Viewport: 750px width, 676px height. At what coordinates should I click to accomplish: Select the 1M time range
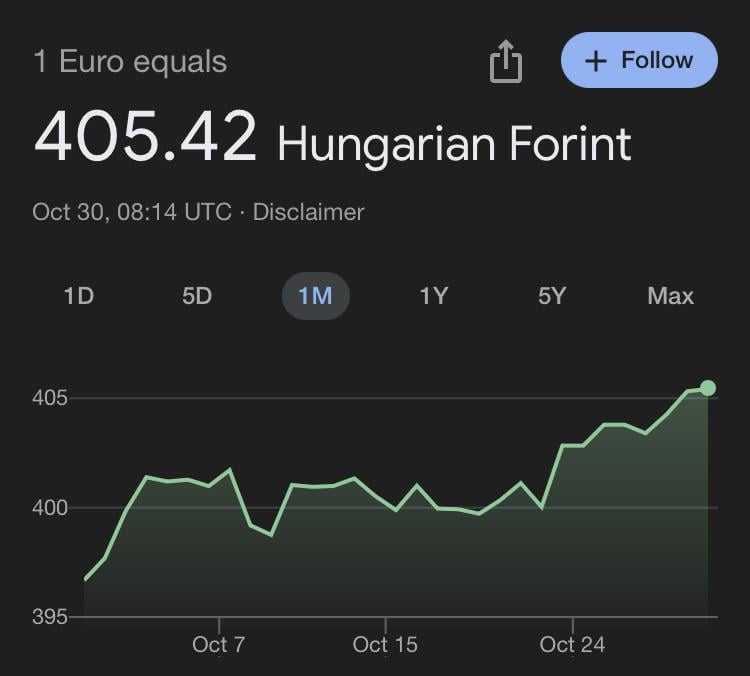coord(316,296)
